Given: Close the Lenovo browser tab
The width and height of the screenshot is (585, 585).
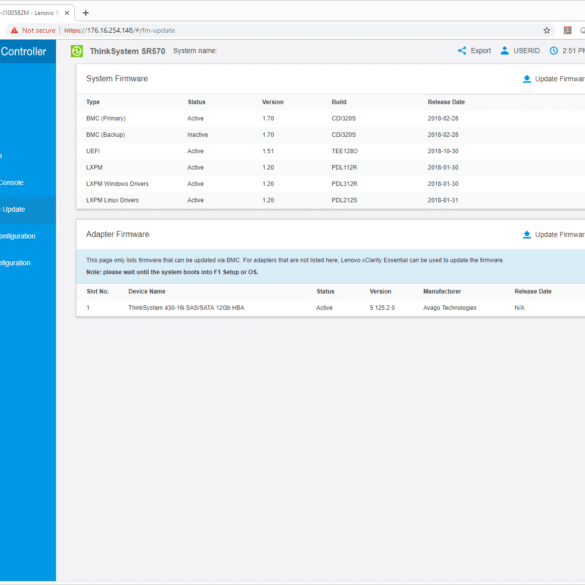Looking at the screenshot, I should pyautogui.click(x=67, y=13).
